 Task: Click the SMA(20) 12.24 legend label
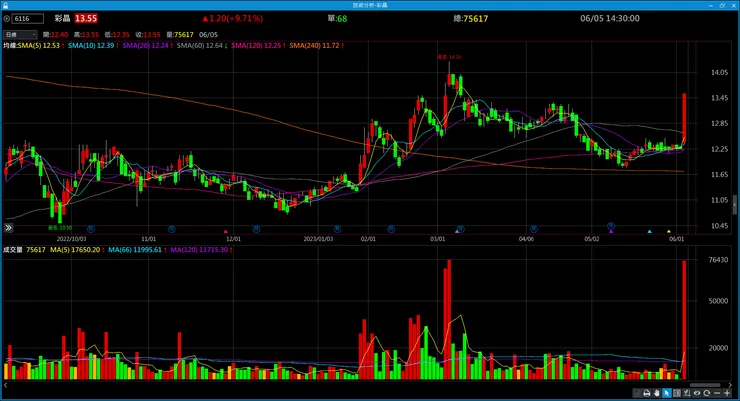[145, 45]
